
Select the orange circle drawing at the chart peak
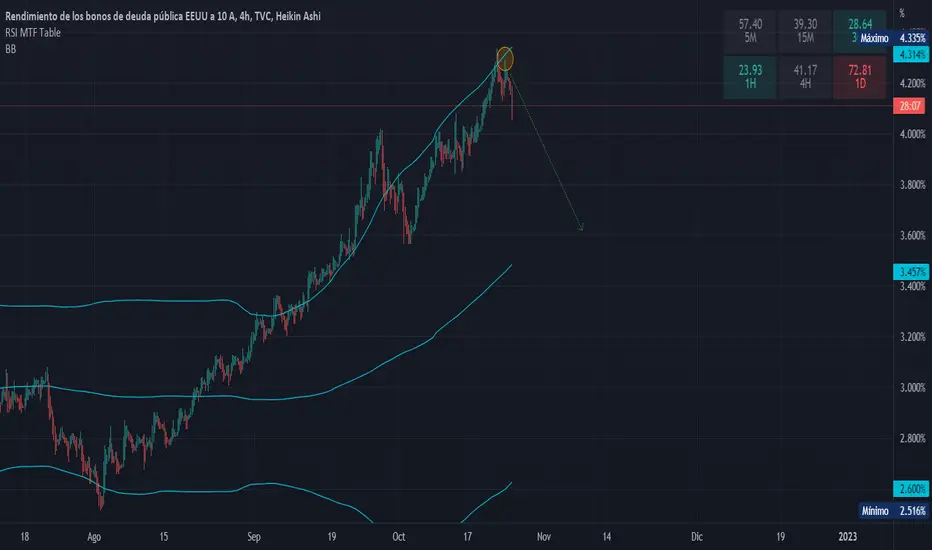coord(505,59)
